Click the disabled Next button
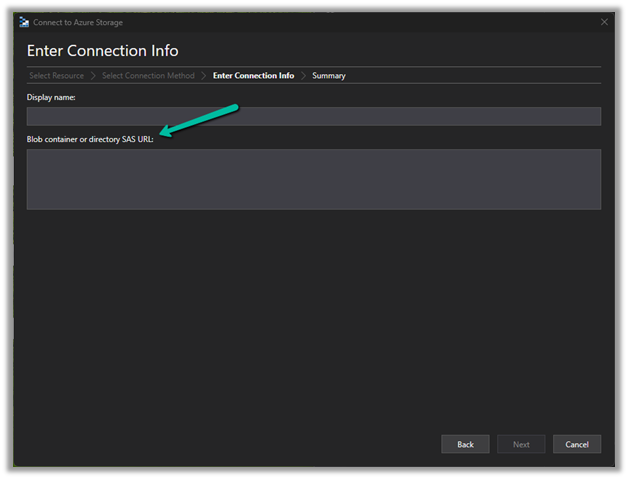The image size is (628, 479). (520, 444)
